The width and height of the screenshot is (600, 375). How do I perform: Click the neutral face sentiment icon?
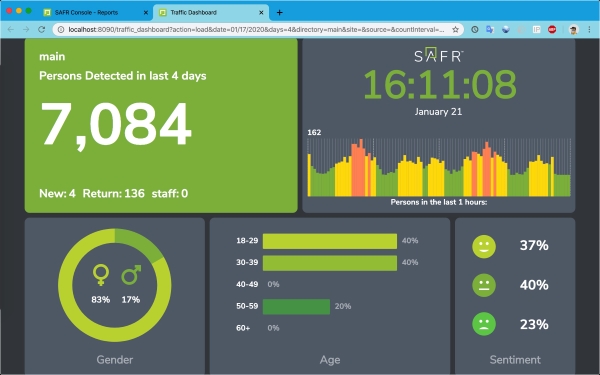pyautogui.click(x=484, y=285)
